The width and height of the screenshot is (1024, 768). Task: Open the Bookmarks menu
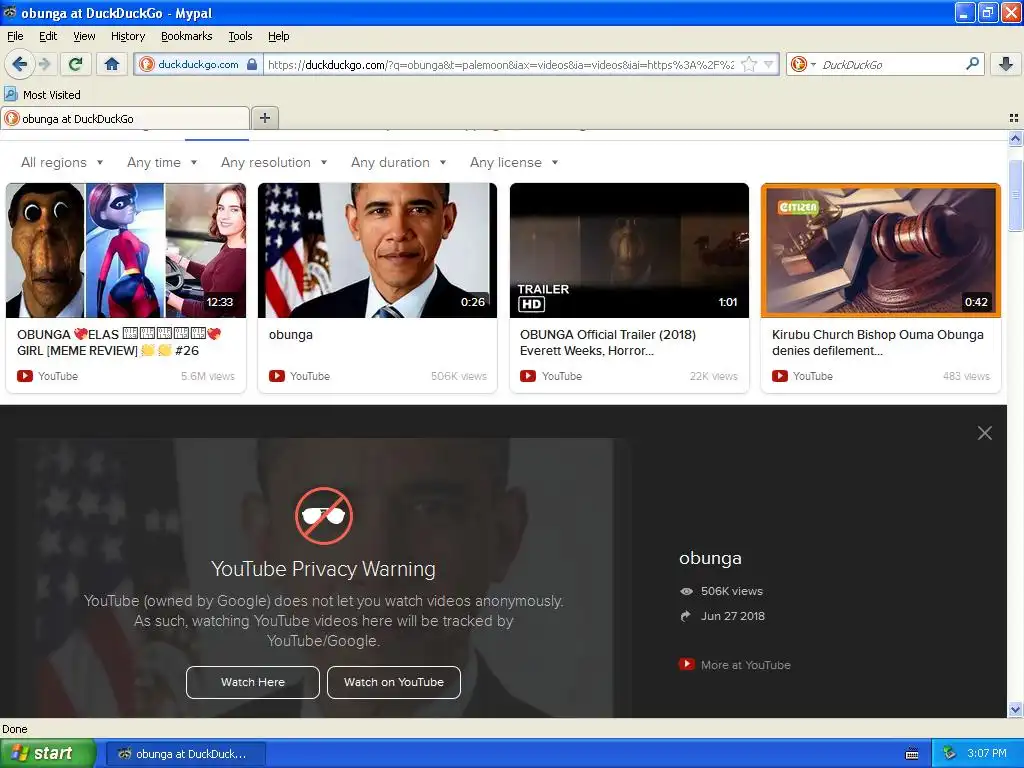tap(187, 36)
